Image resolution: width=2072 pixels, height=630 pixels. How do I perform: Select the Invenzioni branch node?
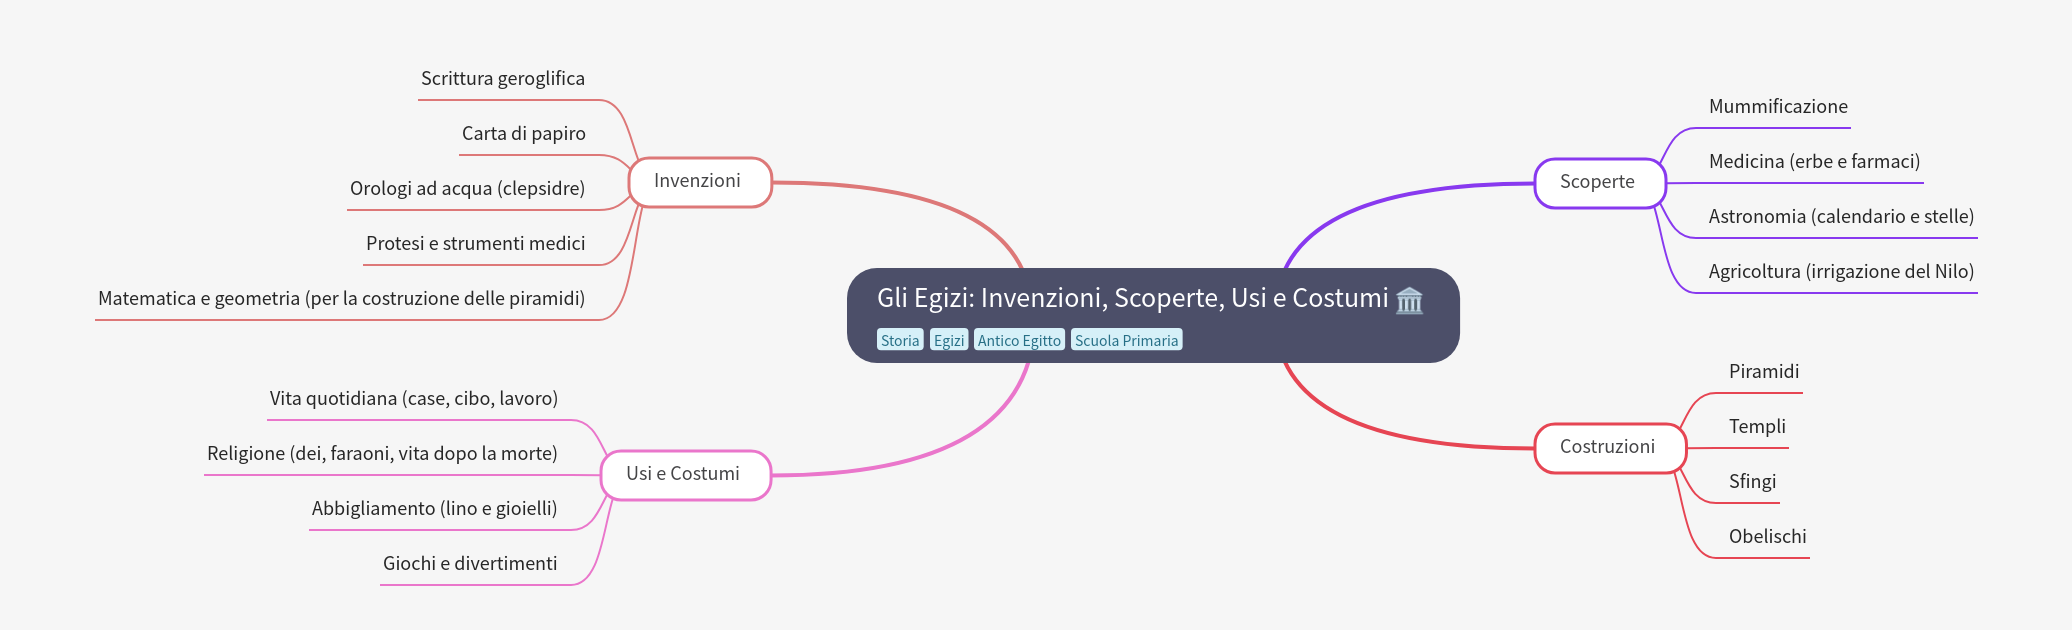[x=698, y=181]
